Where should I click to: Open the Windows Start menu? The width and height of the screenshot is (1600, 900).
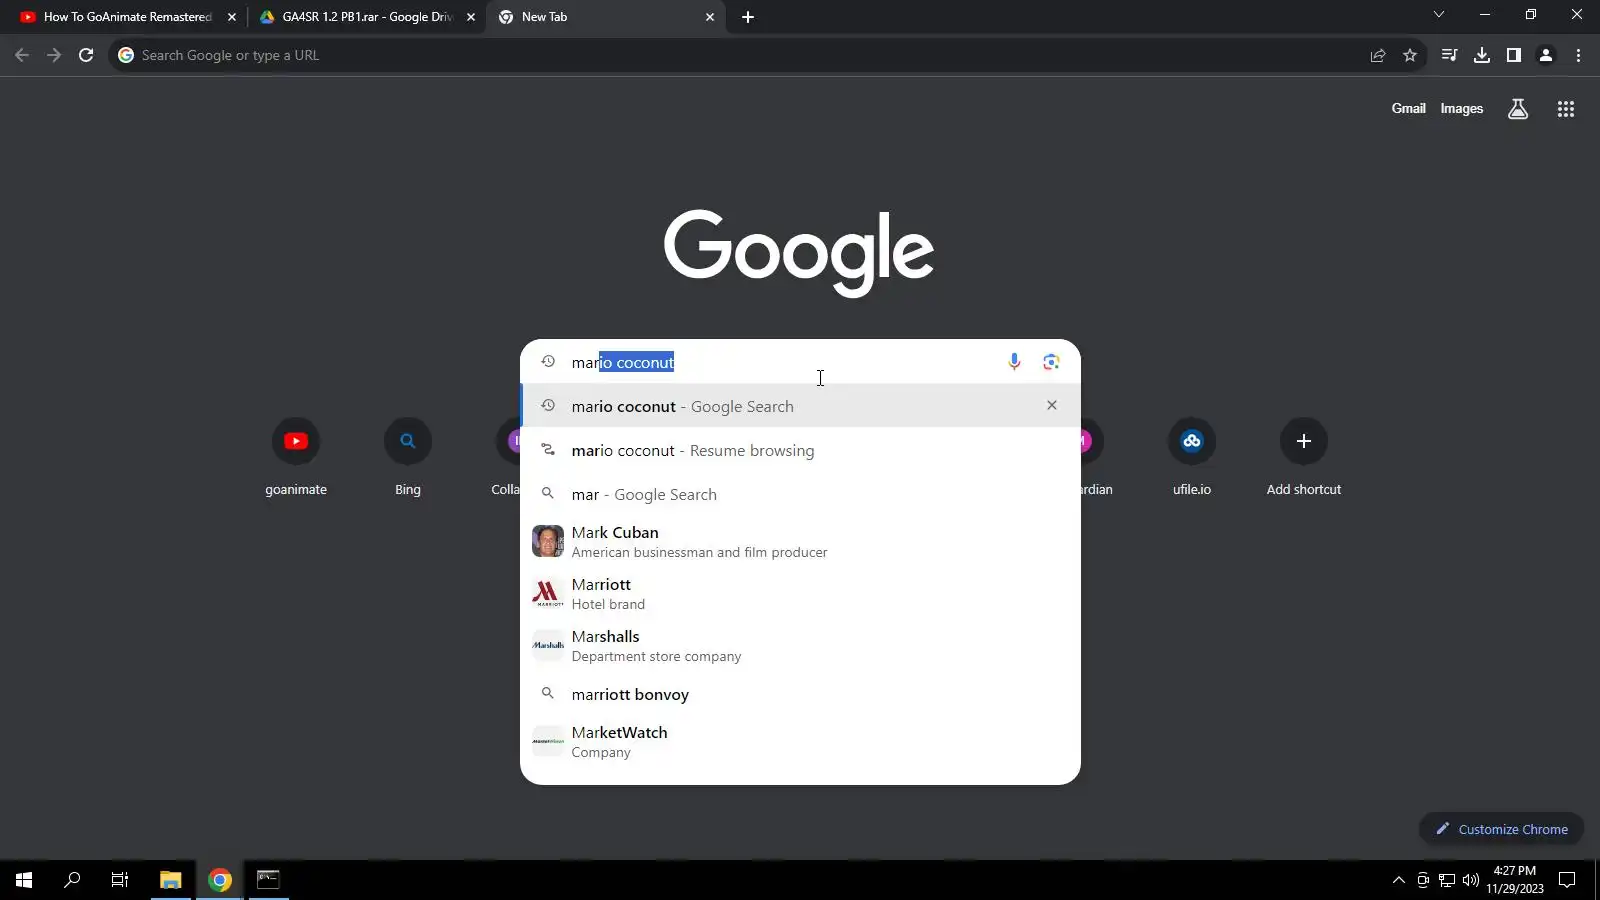(x=24, y=880)
